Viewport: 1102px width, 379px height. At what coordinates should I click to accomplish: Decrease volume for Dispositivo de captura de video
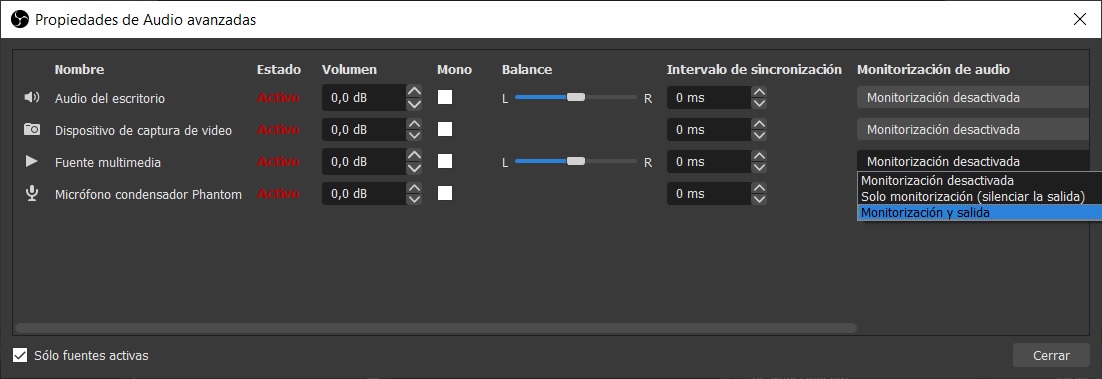pos(414,136)
